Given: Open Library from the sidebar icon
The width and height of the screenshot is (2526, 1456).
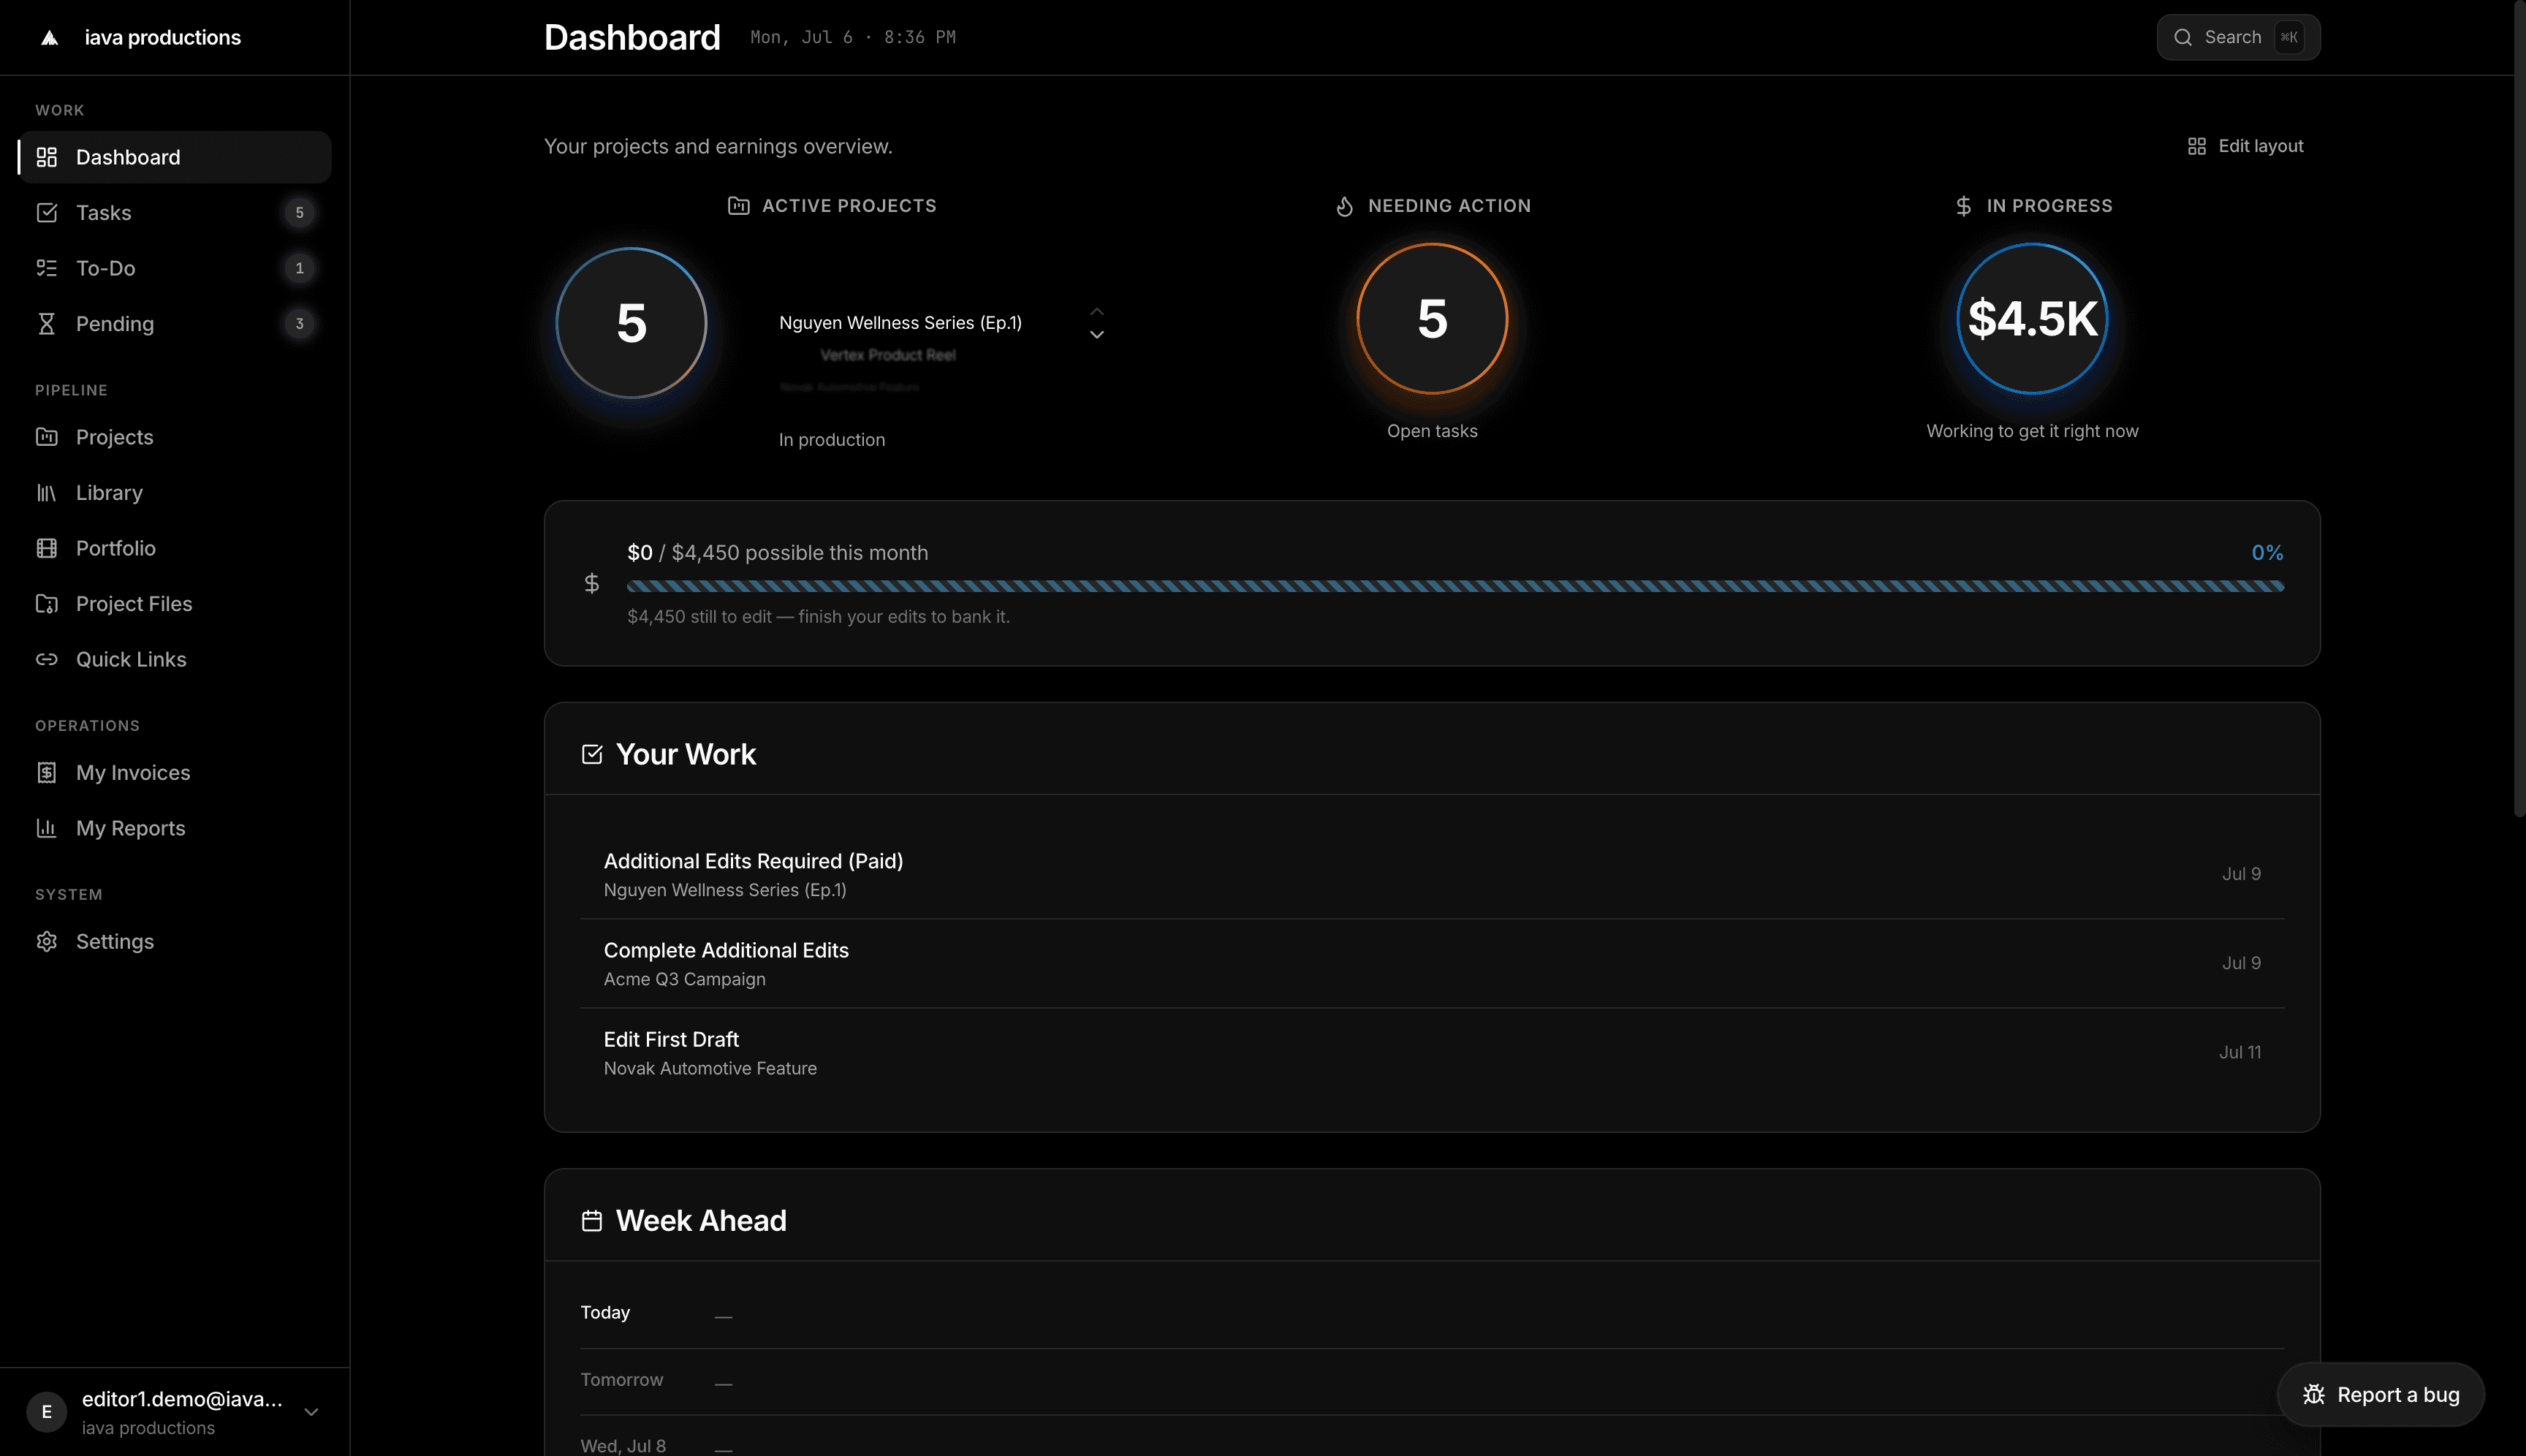Looking at the screenshot, I should point(47,492).
